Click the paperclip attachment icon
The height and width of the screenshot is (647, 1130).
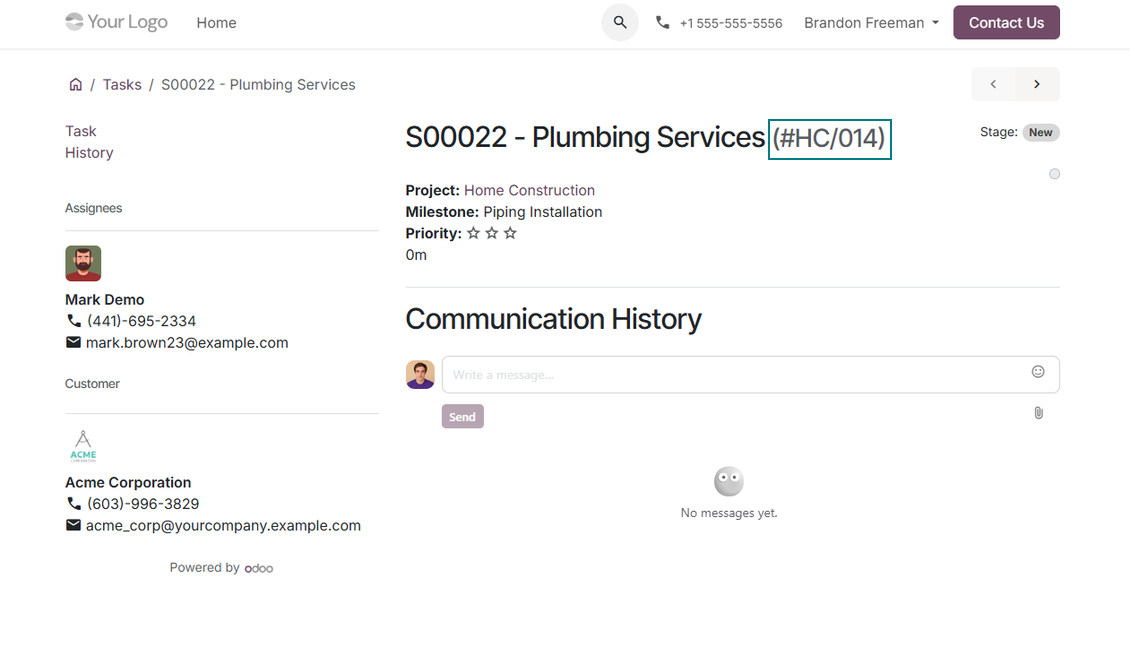(1038, 413)
